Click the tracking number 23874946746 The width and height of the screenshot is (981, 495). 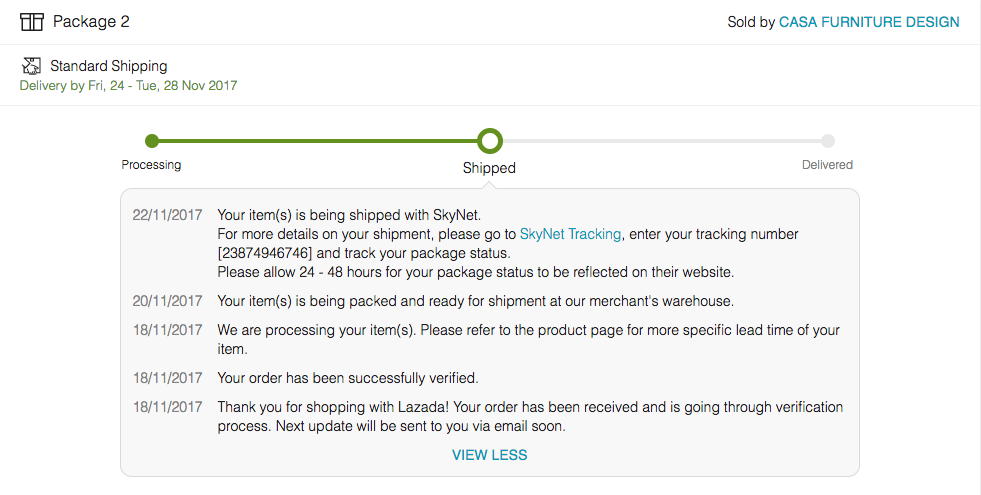[265, 253]
